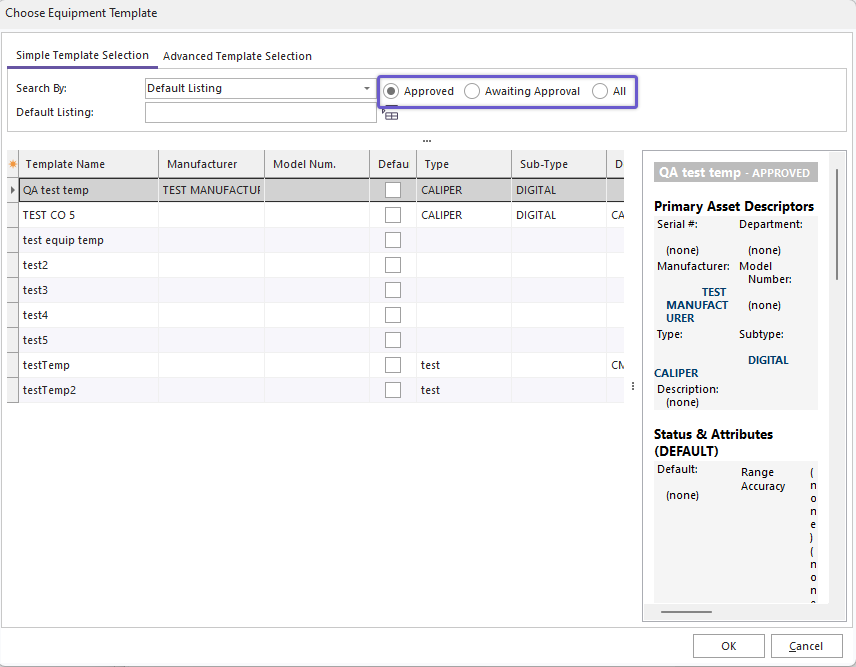Switch to Advanced Template Selection tab
This screenshot has height=667, width=856.
click(x=237, y=56)
